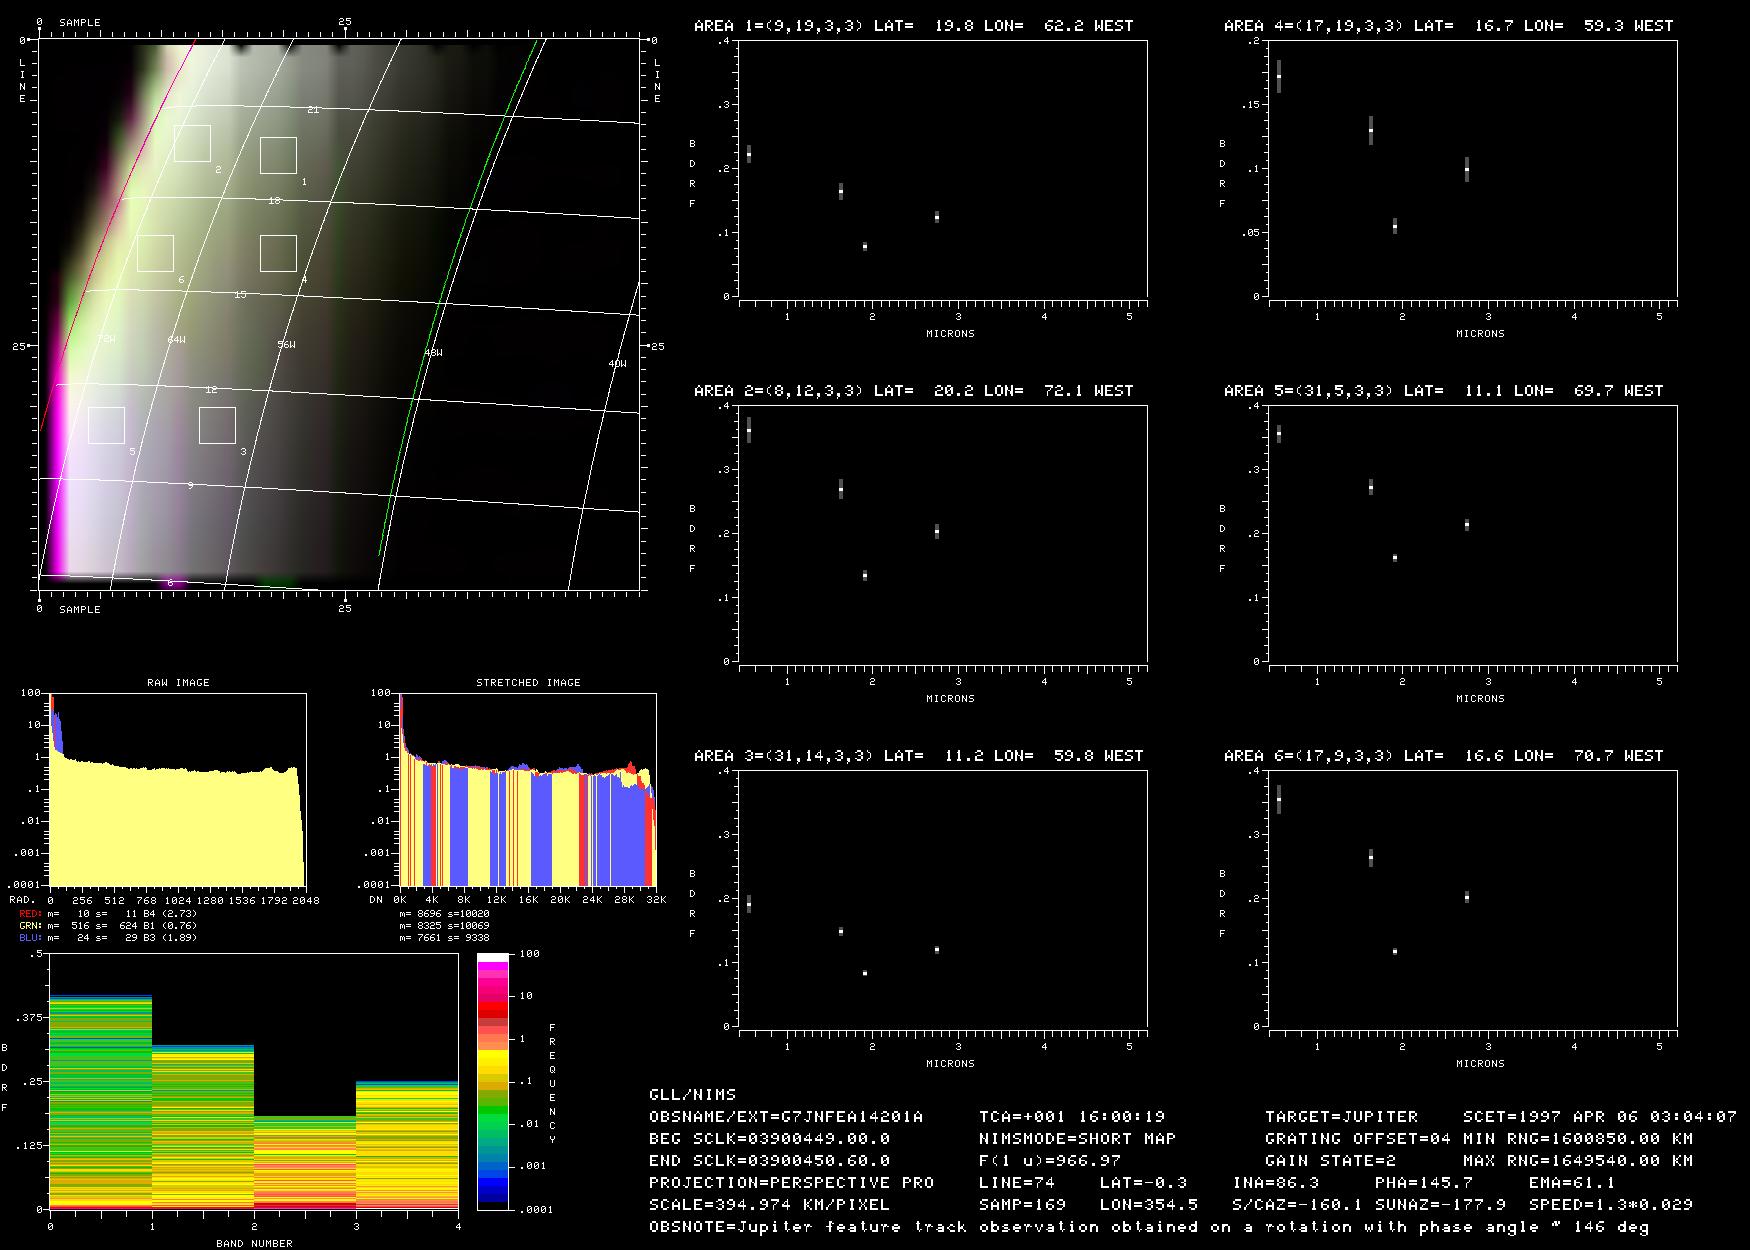
Task: Click the highest data point in AREA 4 plot
Action: click(1278, 76)
